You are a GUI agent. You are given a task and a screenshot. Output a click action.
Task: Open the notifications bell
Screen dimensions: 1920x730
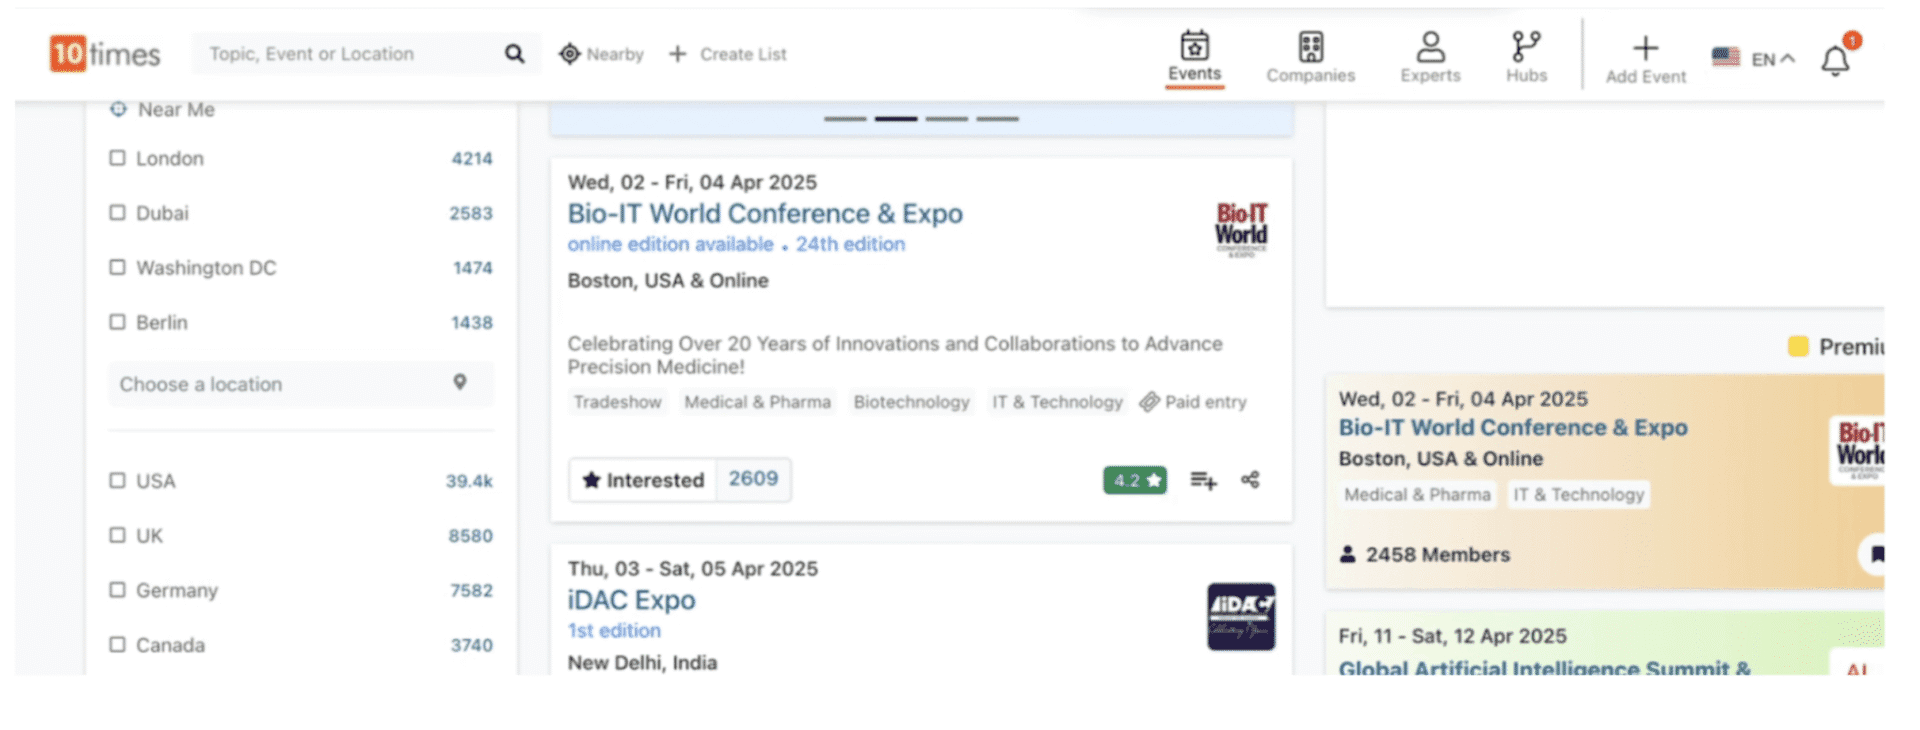coord(1835,61)
